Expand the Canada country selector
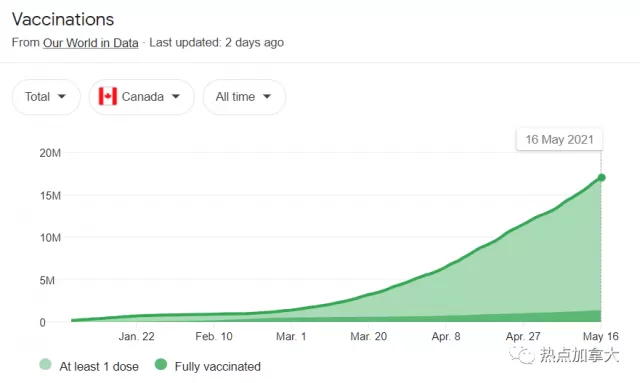 [141, 97]
